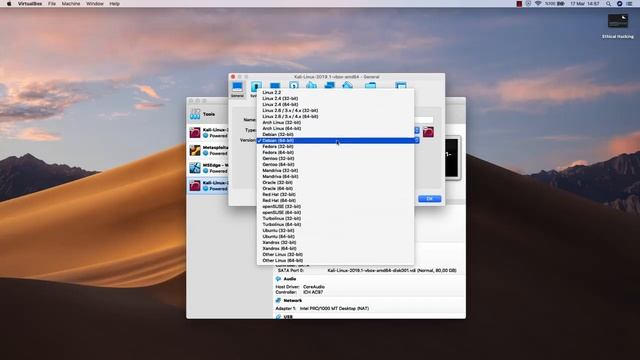The height and width of the screenshot is (360, 640).
Task: Open the Display settings monitor icon
Action: point(275,86)
